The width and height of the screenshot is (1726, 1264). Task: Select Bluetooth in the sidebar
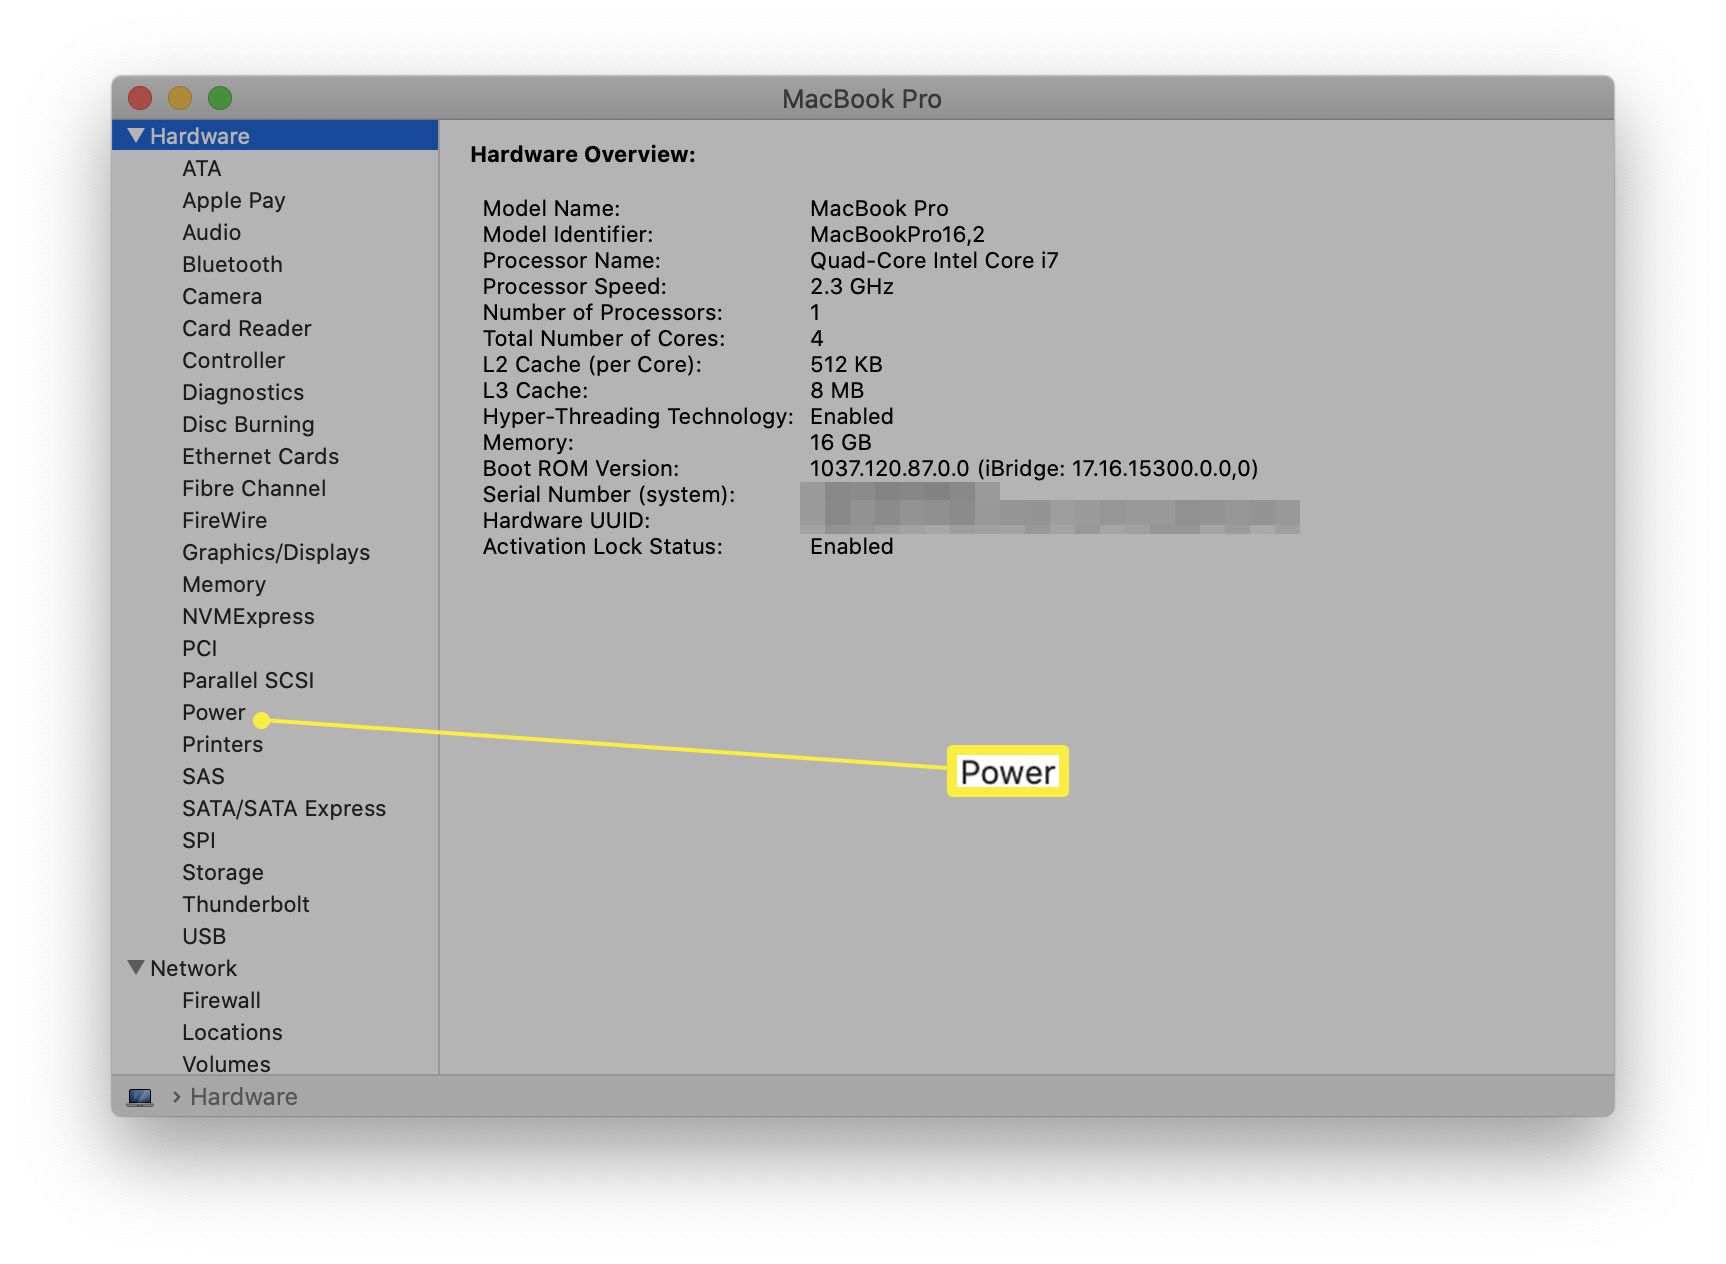[x=232, y=264]
